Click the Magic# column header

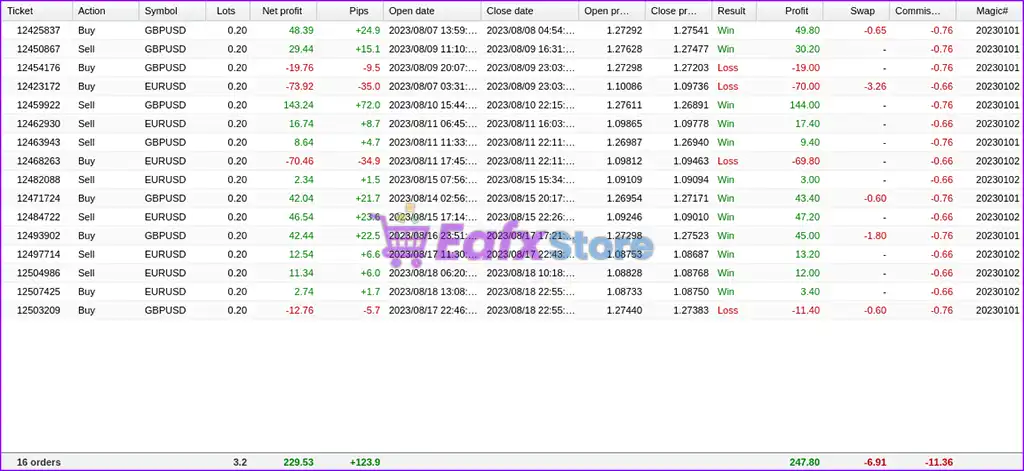click(989, 11)
